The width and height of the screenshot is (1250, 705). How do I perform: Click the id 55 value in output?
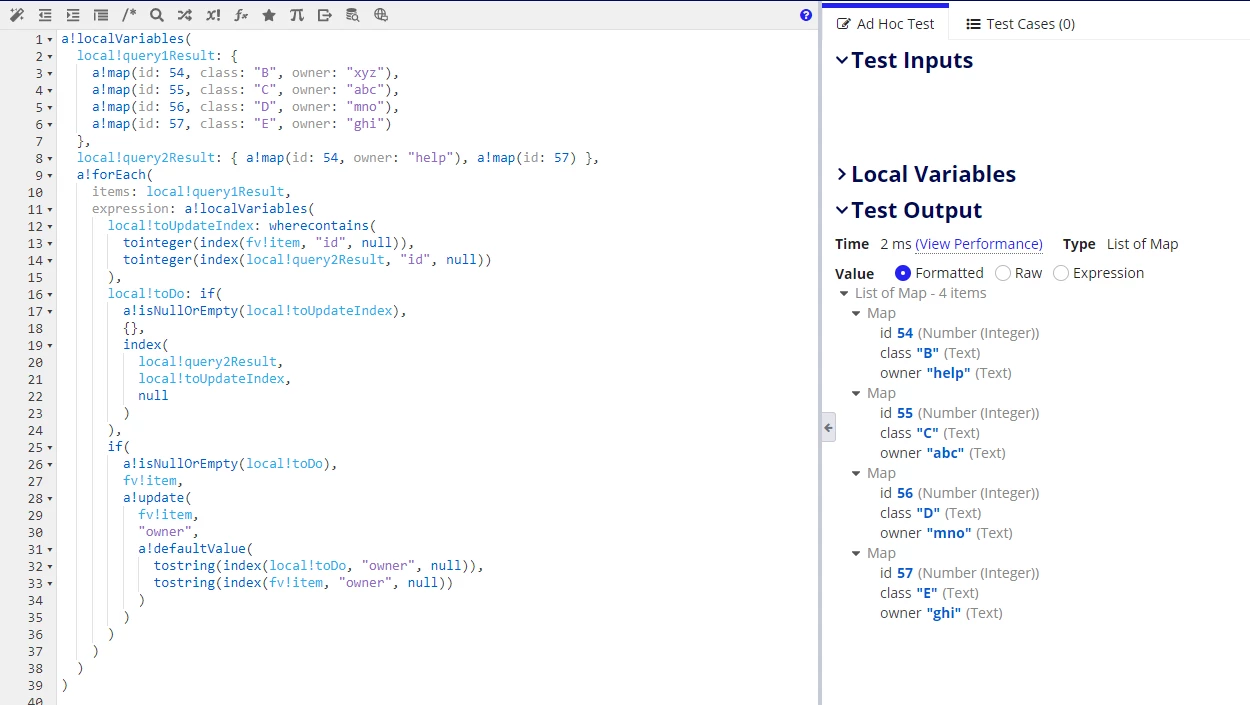click(x=905, y=413)
